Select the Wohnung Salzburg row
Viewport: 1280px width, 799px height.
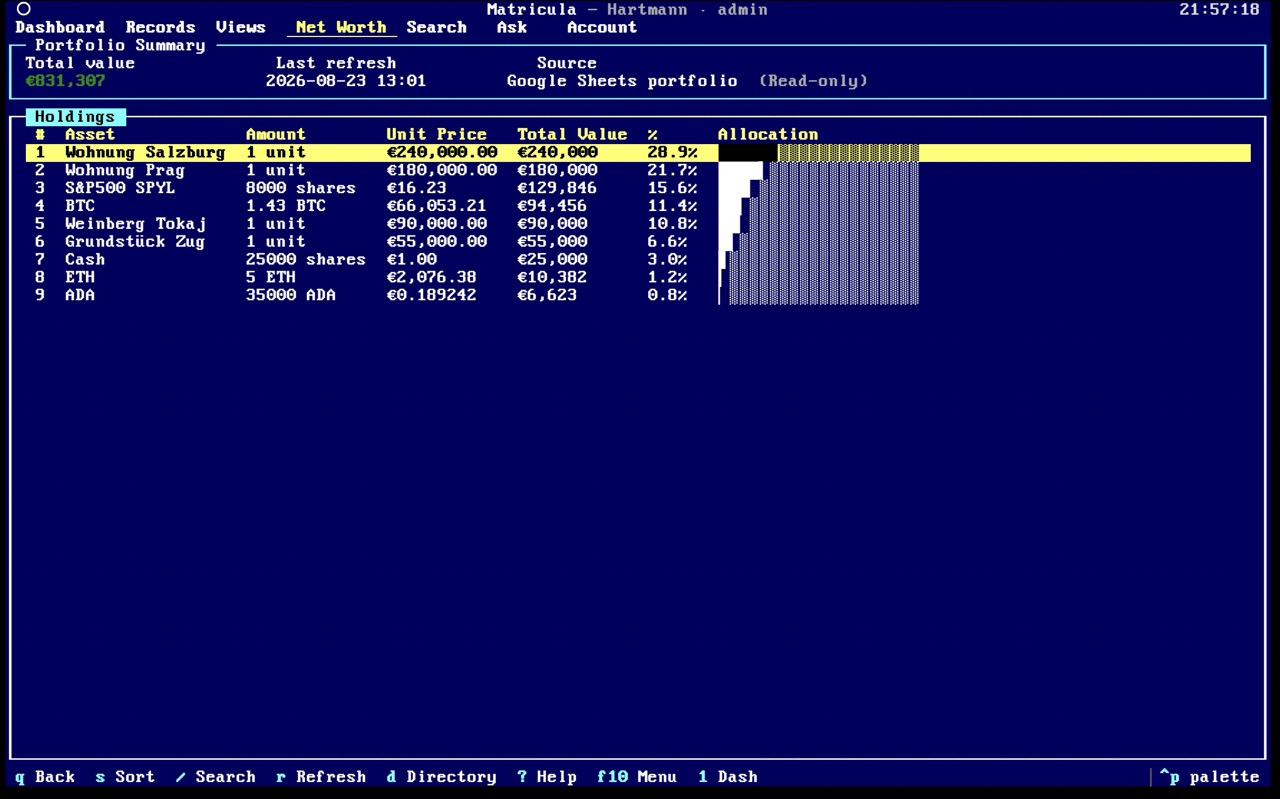[x=638, y=152]
